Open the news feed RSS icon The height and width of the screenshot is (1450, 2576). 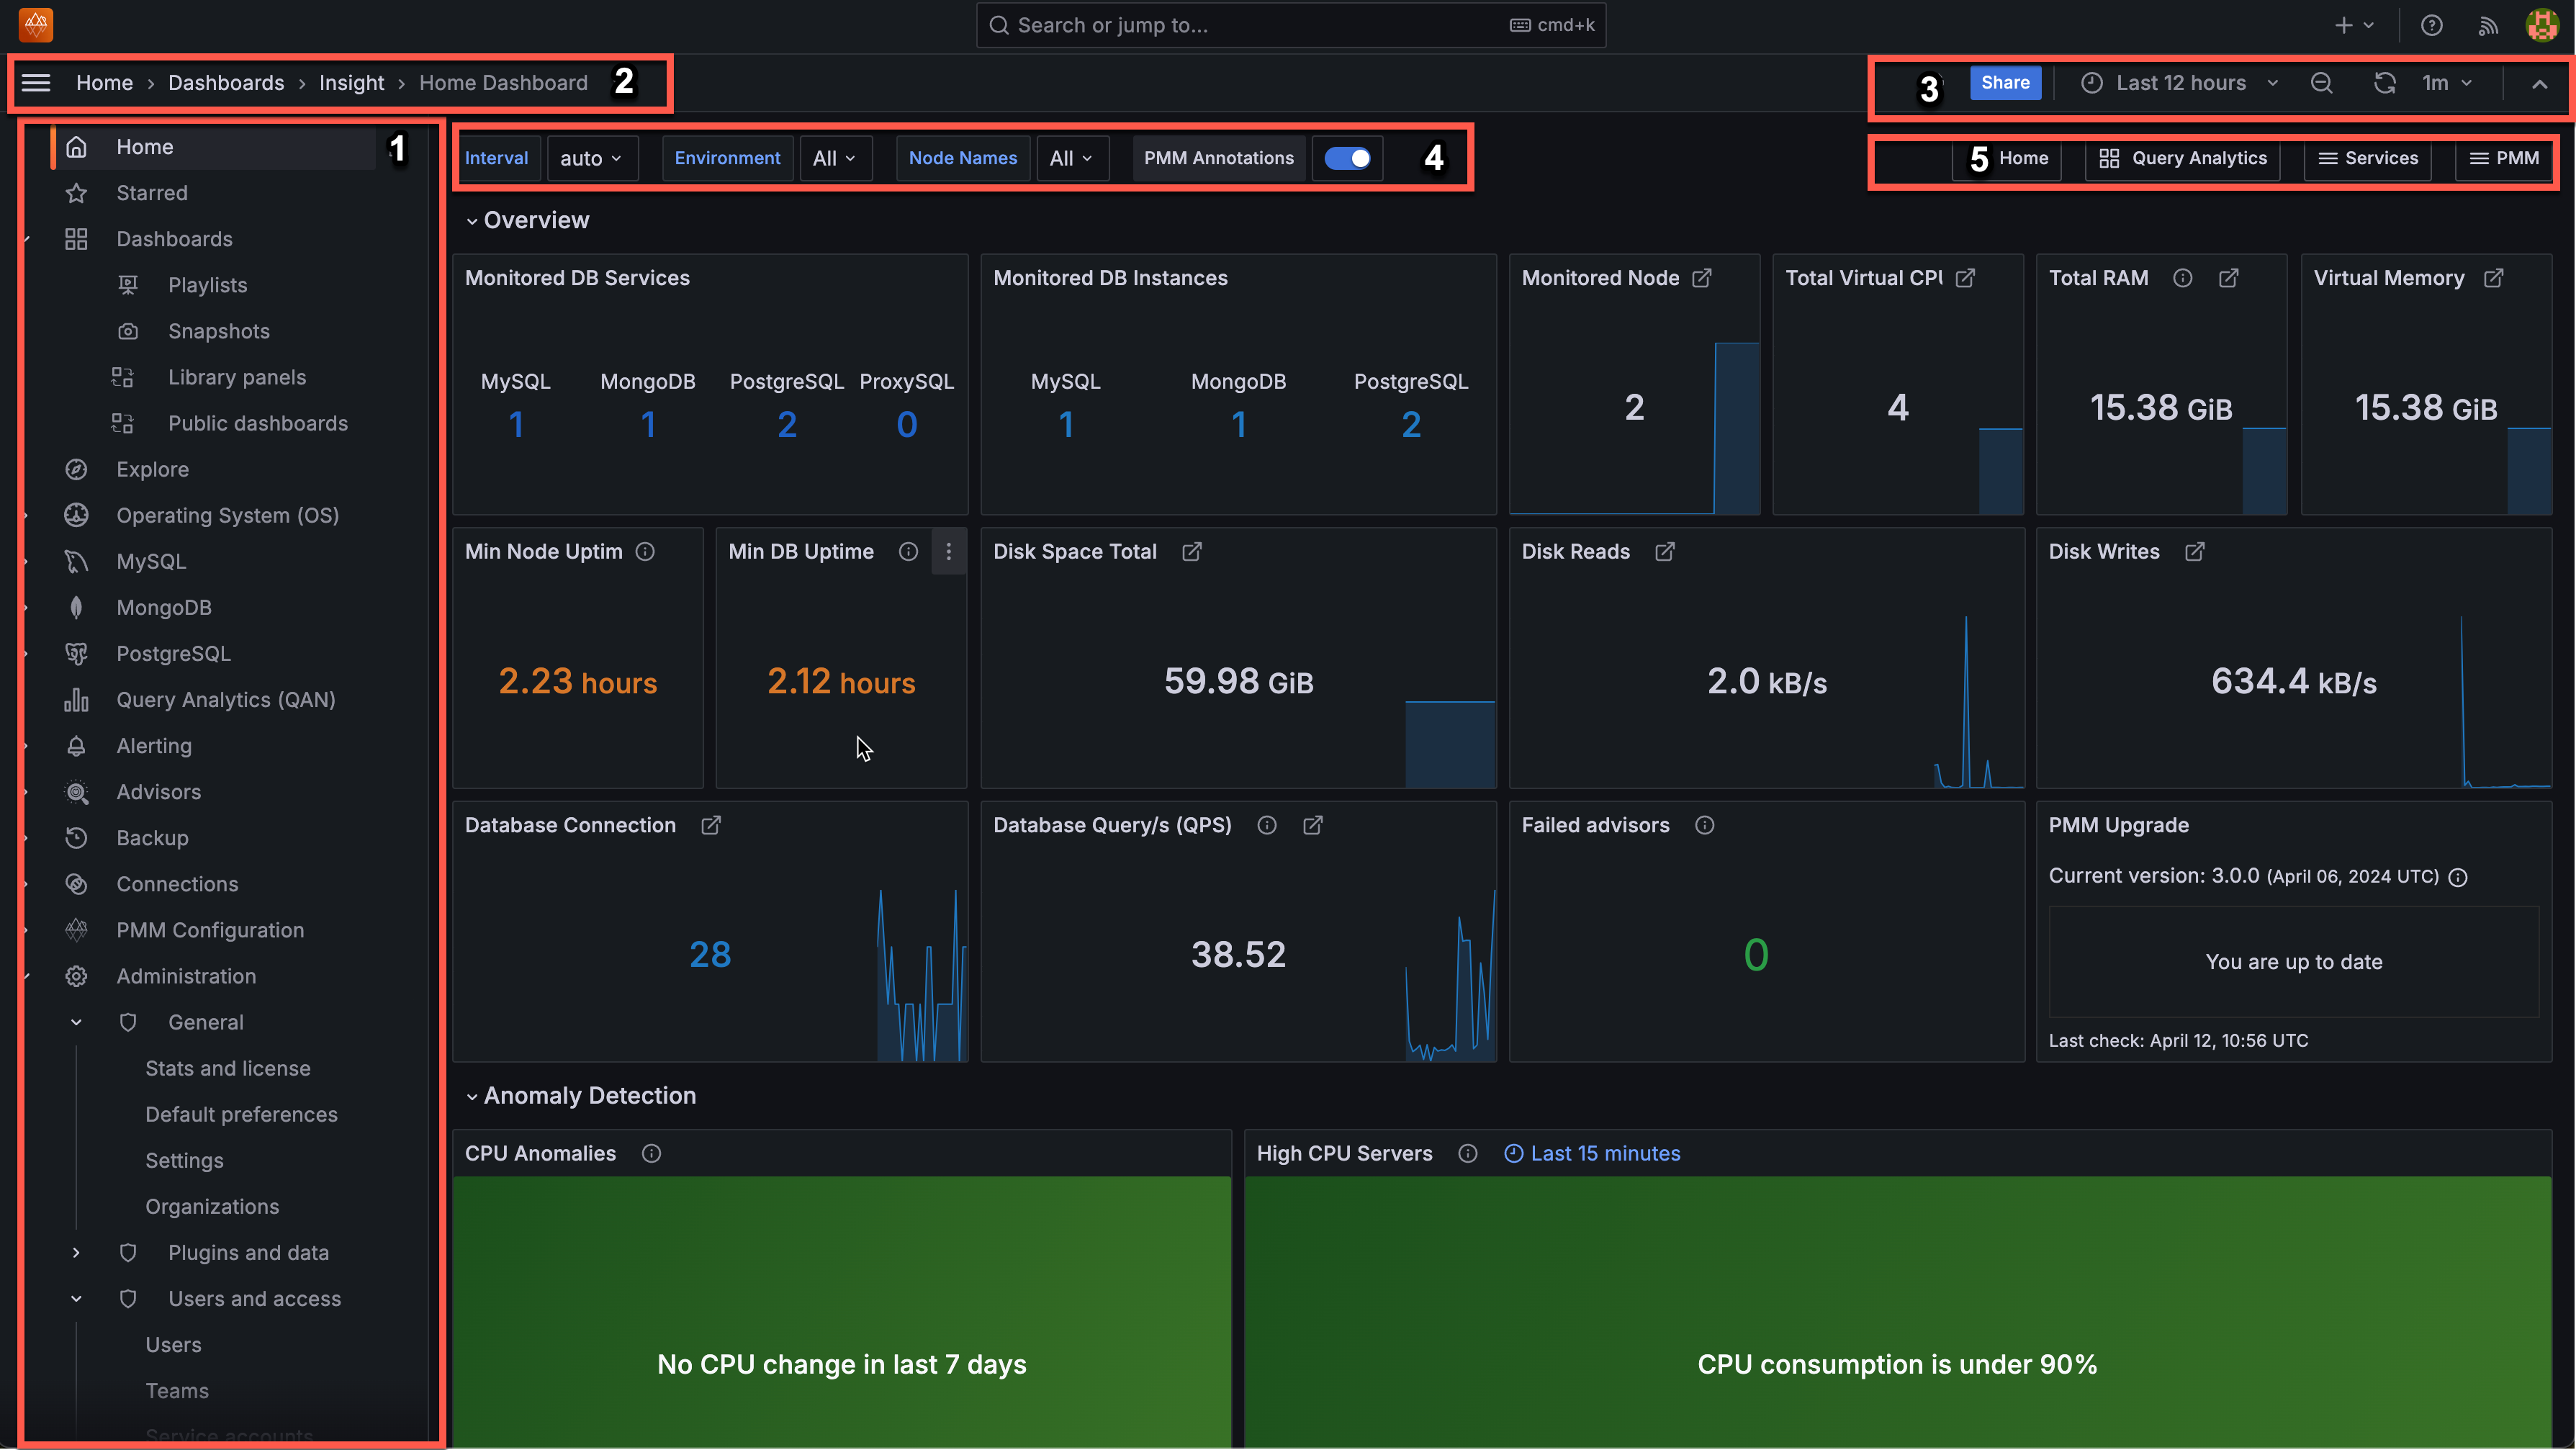click(x=2487, y=26)
